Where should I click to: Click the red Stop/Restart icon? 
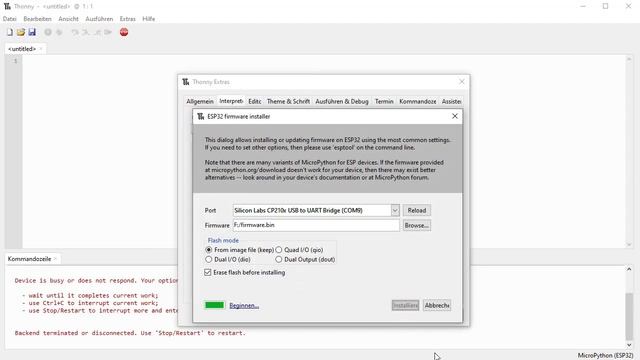point(124,32)
